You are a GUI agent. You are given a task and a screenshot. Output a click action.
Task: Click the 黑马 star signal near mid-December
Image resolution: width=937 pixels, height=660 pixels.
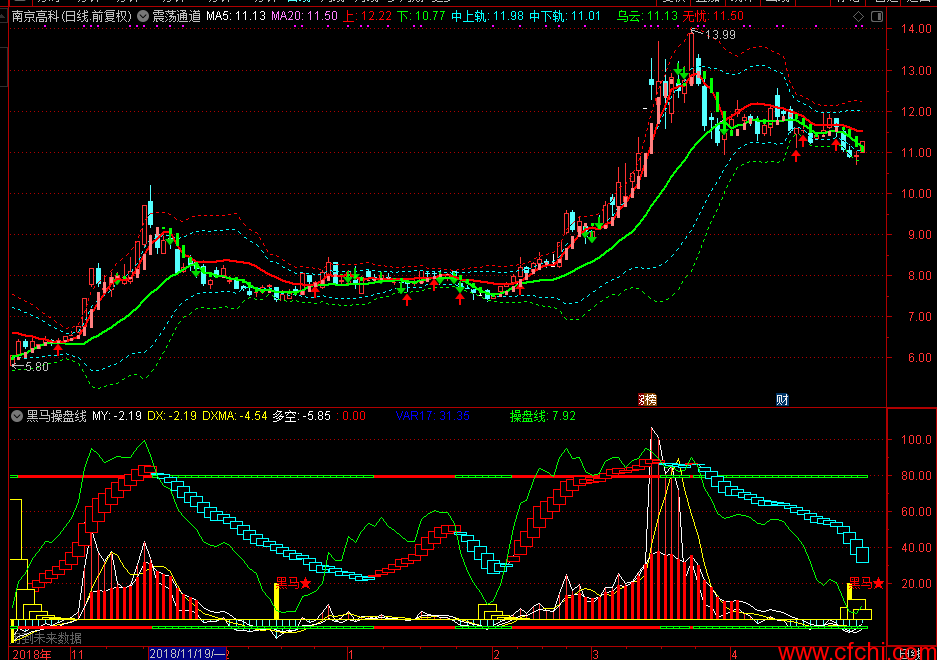click(x=293, y=582)
